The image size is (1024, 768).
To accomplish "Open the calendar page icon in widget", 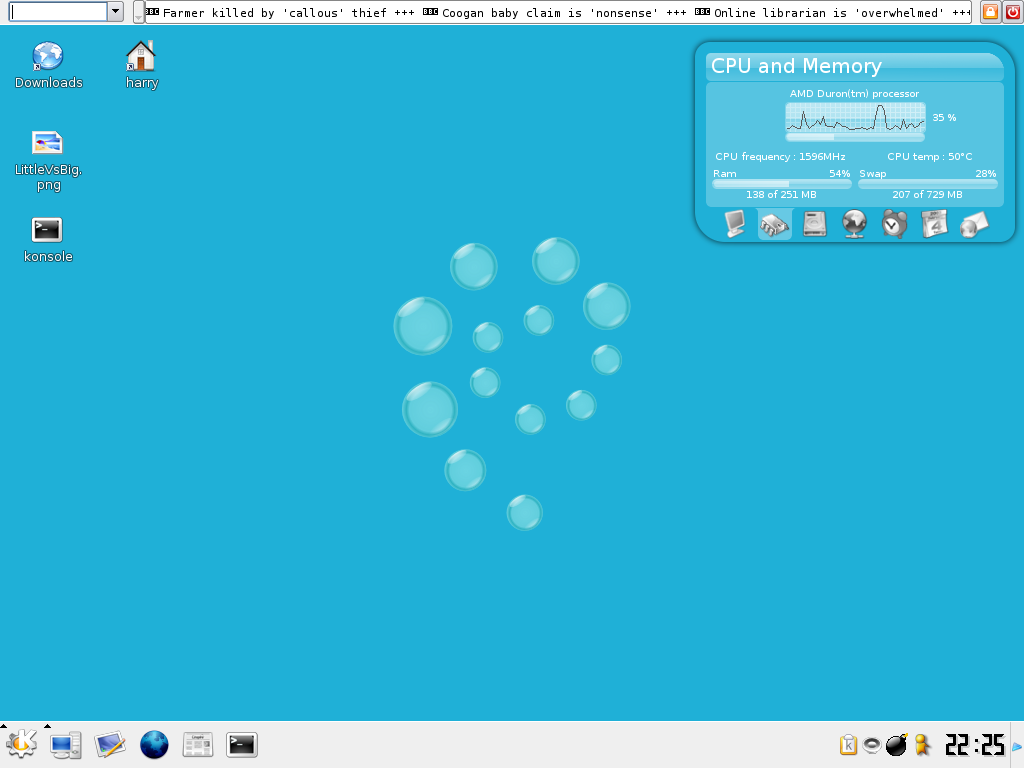I will [x=934, y=224].
